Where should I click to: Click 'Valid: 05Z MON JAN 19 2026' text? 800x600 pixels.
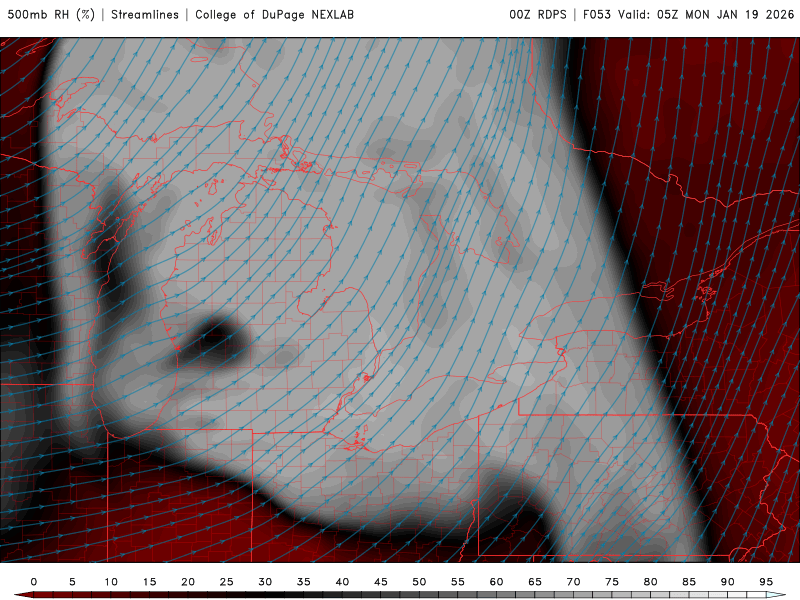(x=706, y=15)
